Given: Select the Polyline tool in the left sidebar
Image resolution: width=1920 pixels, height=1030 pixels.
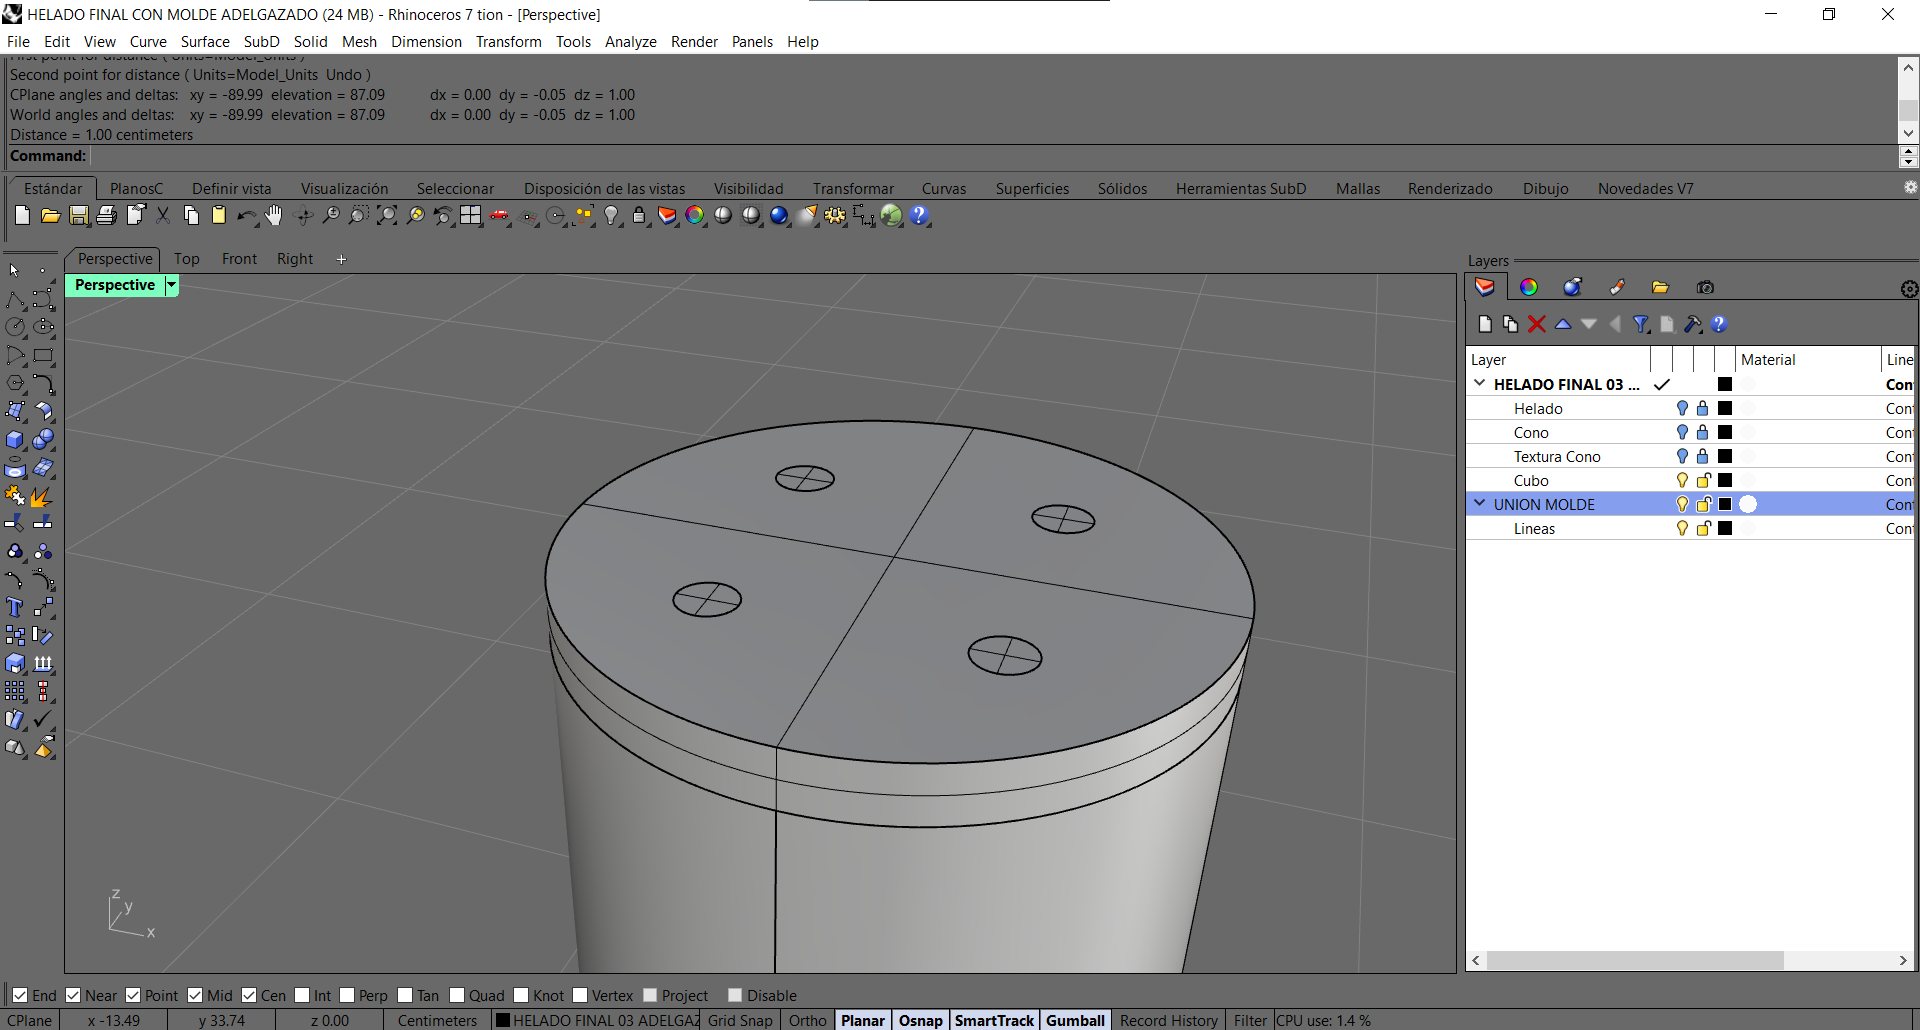Looking at the screenshot, I should click(x=15, y=300).
